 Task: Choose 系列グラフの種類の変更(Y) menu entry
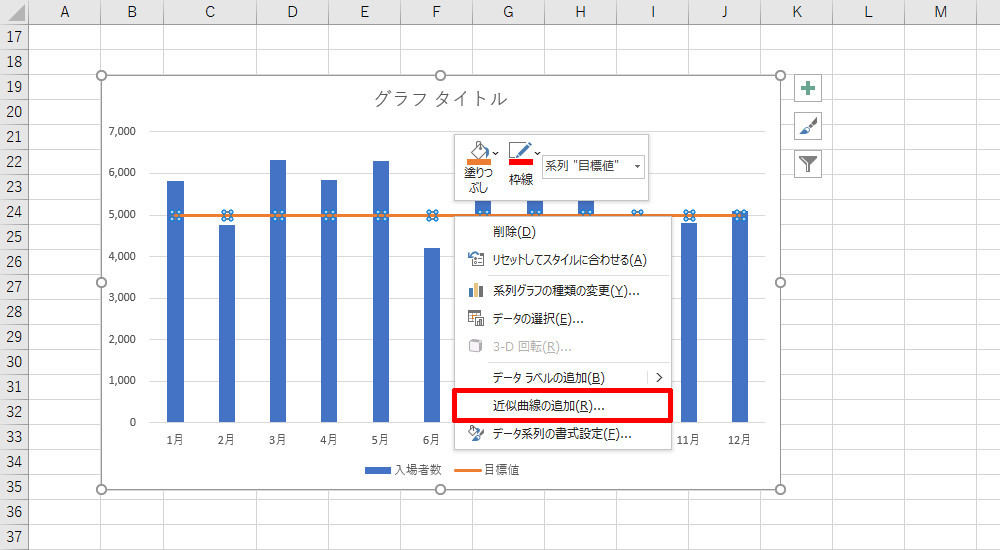pyautogui.click(x=562, y=291)
